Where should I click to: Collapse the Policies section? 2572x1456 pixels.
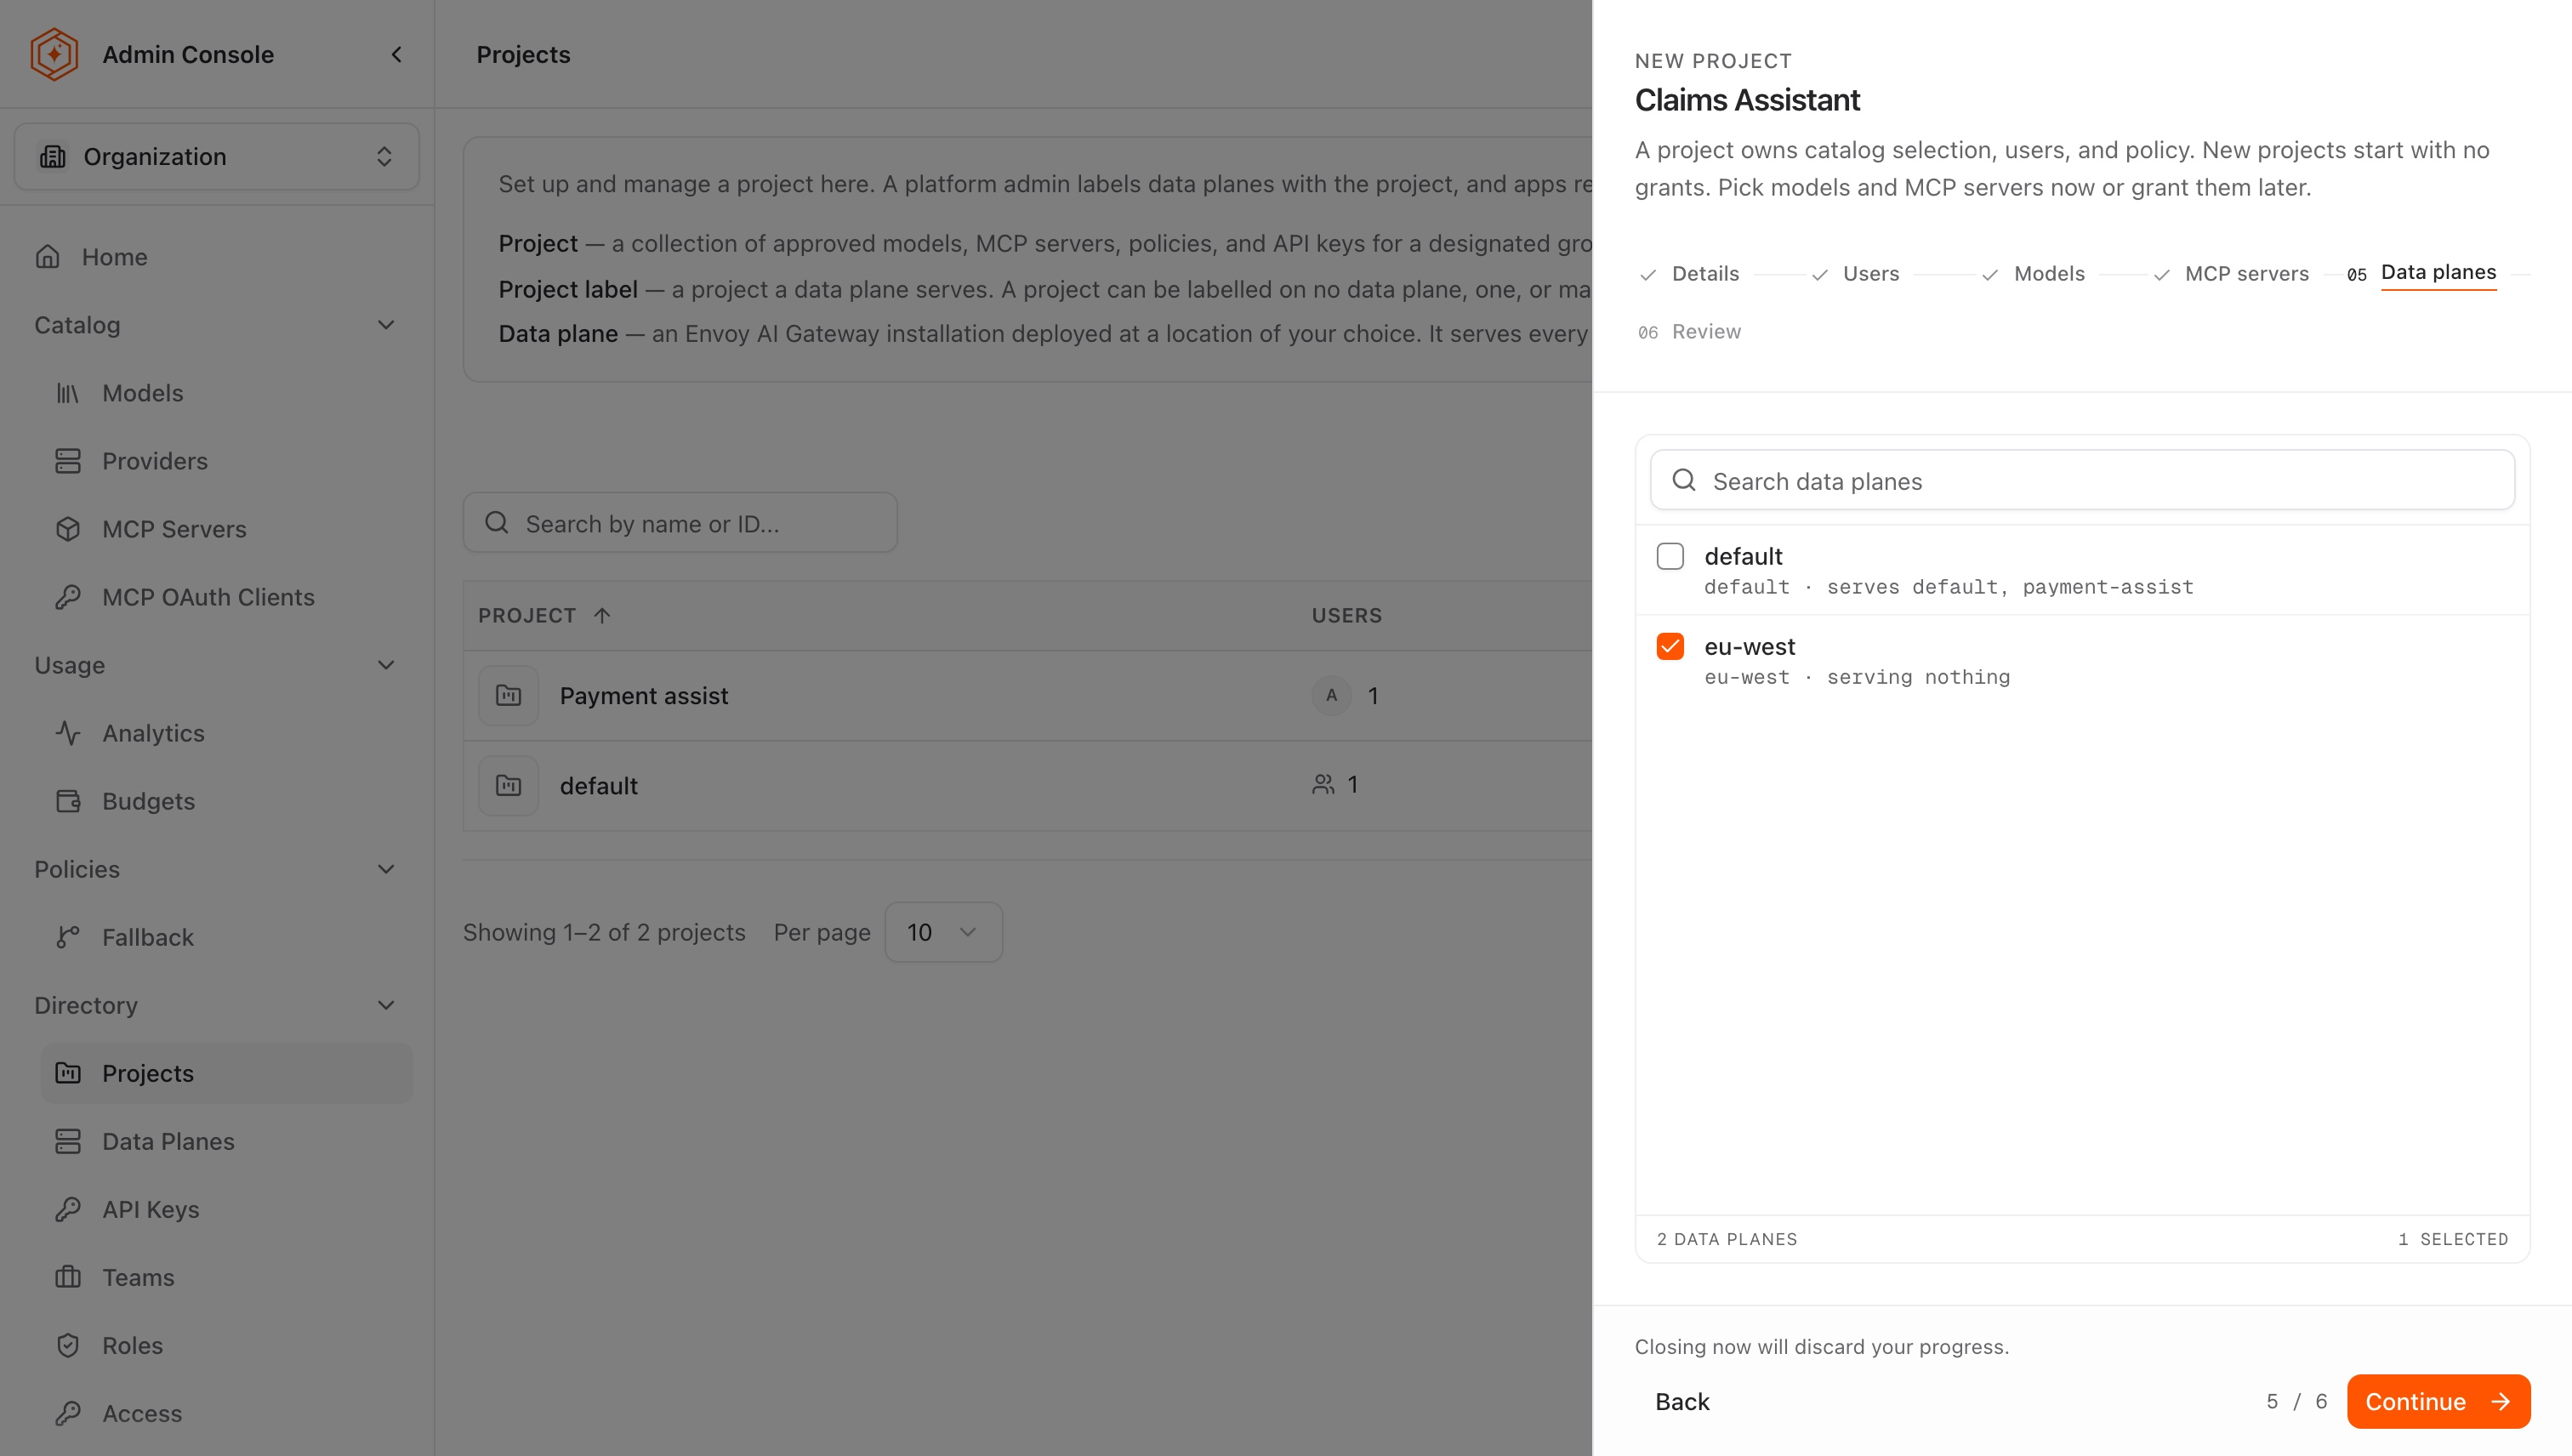[x=386, y=869]
